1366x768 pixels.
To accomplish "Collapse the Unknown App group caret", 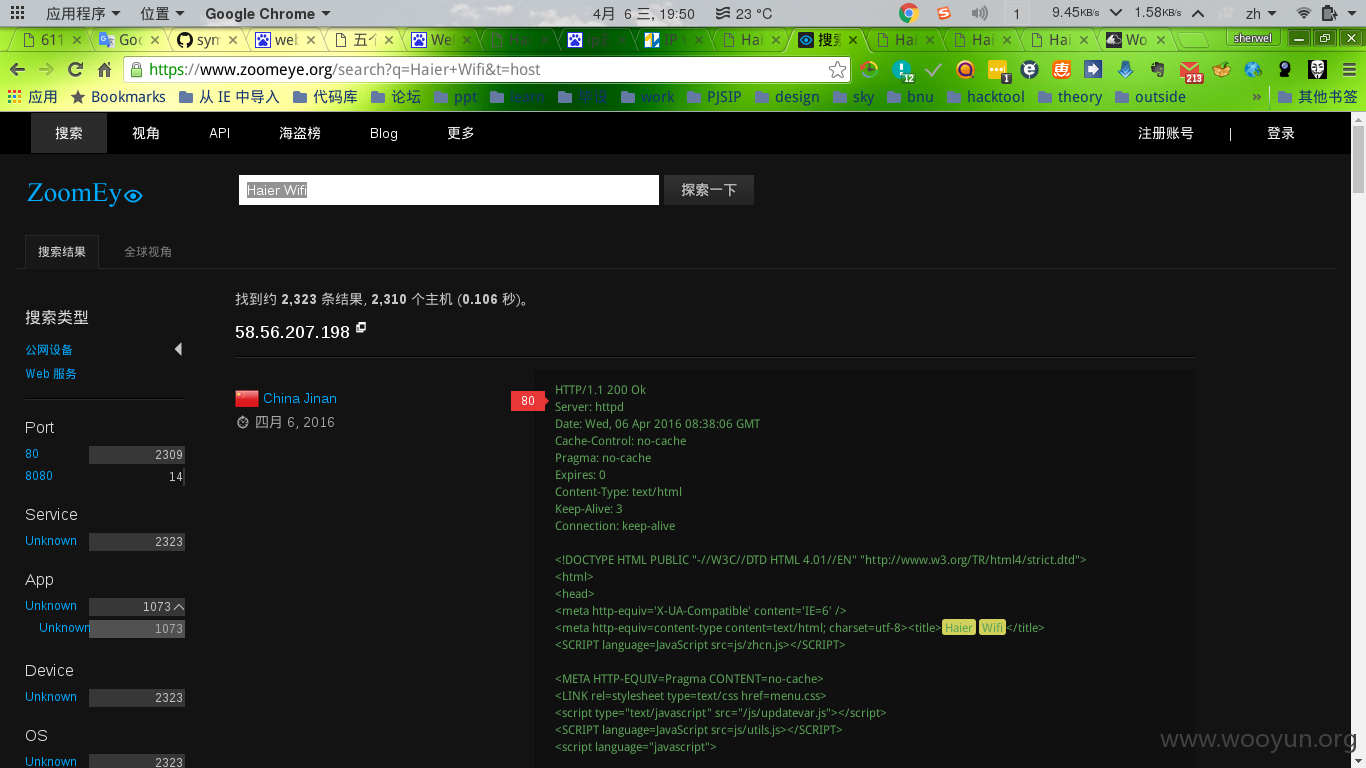I will (178, 607).
